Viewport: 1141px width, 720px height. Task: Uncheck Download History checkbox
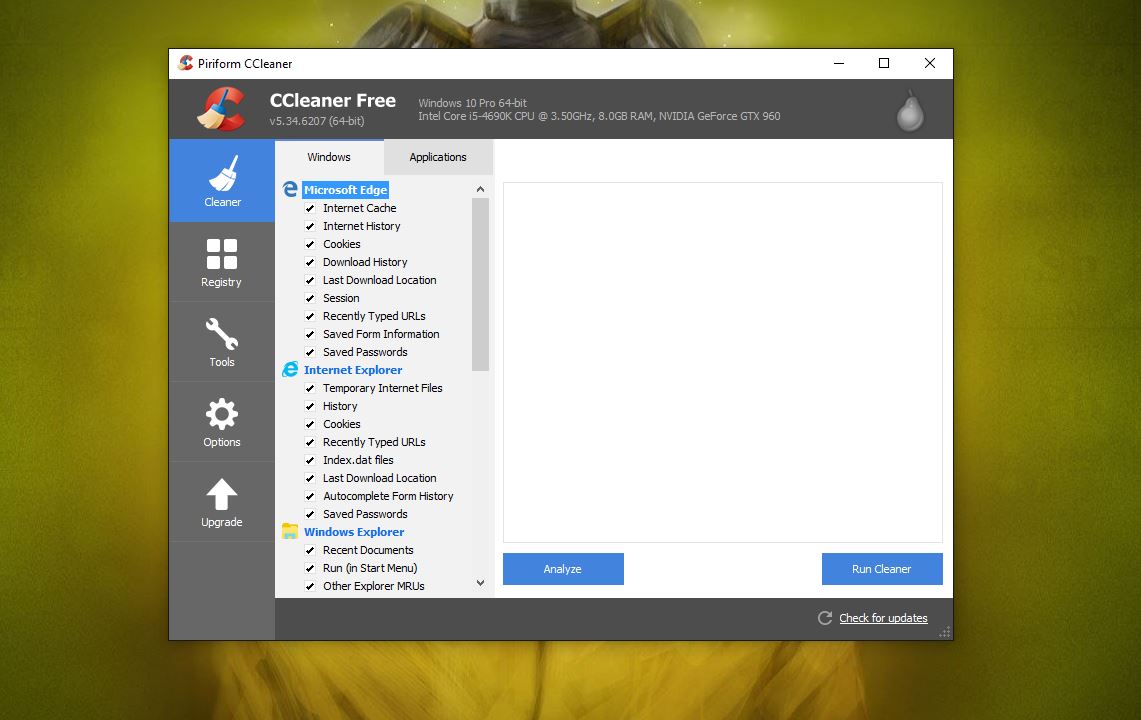pos(310,262)
